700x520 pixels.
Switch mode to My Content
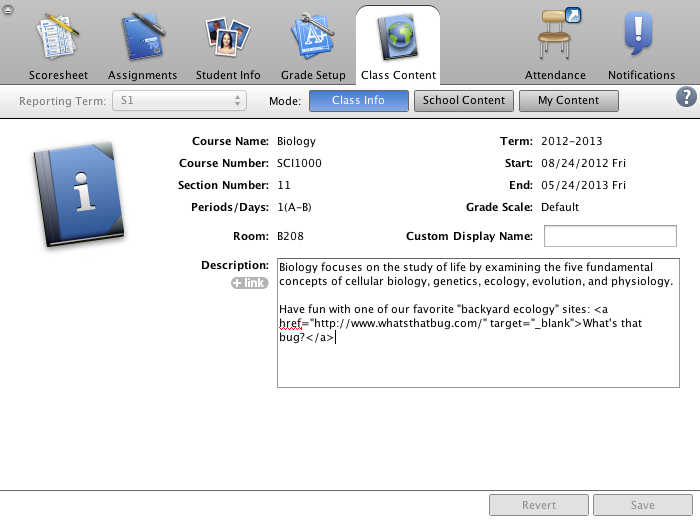point(568,100)
